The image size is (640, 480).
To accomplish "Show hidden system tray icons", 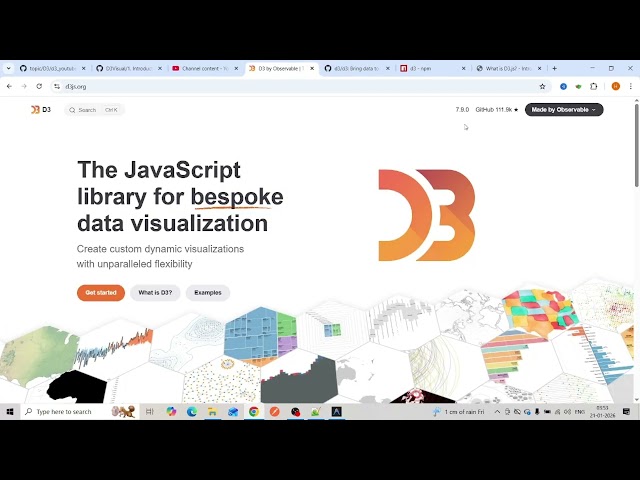I will click(x=497, y=412).
